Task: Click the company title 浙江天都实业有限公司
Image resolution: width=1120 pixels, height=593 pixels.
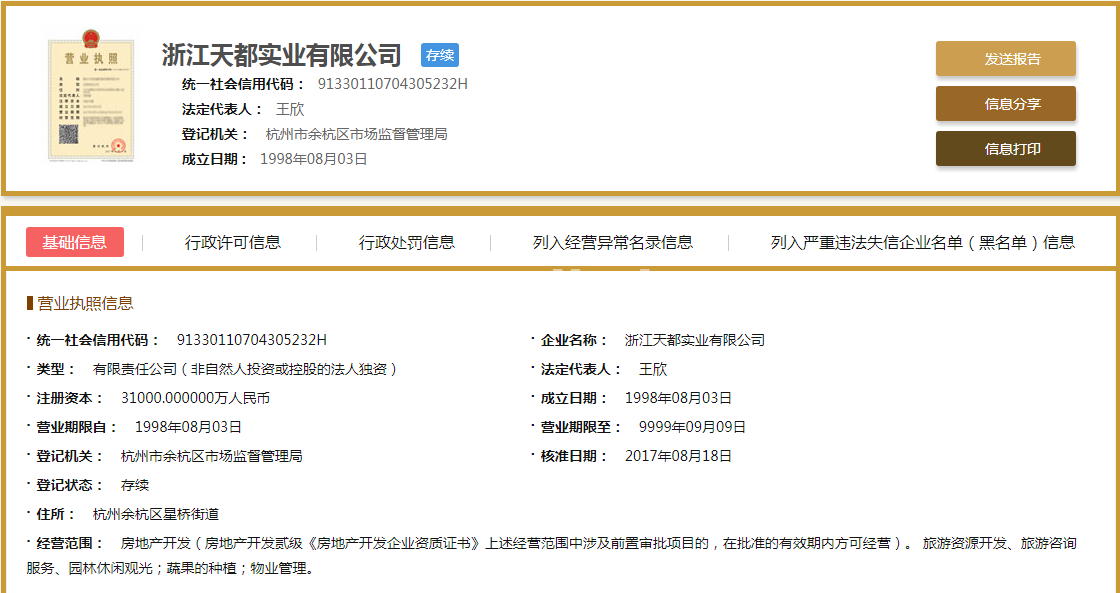Action: pyautogui.click(x=281, y=55)
